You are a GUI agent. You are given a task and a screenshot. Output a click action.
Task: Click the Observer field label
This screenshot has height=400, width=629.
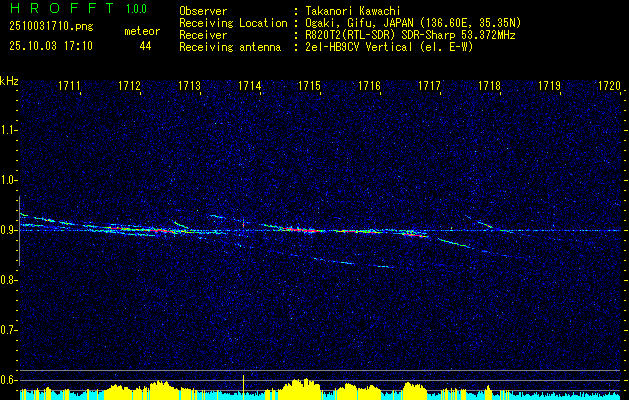(x=203, y=11)
